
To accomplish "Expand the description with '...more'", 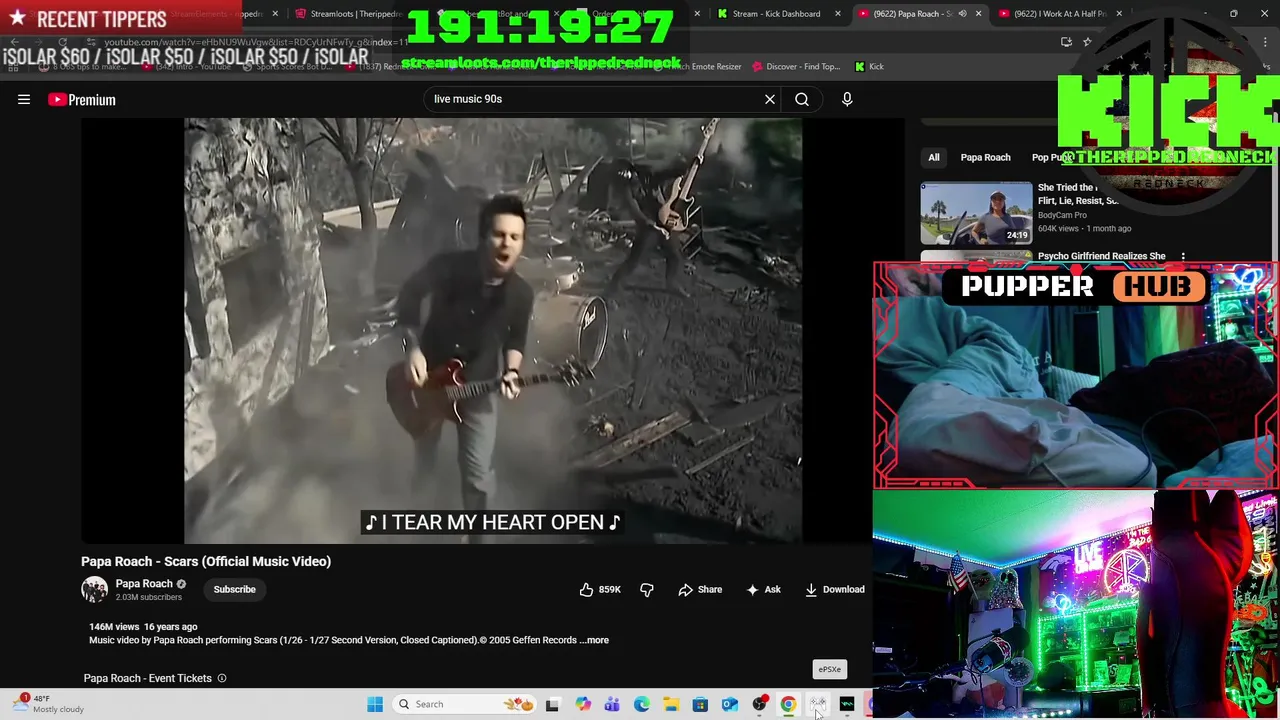I will click(x=597, y=640).
